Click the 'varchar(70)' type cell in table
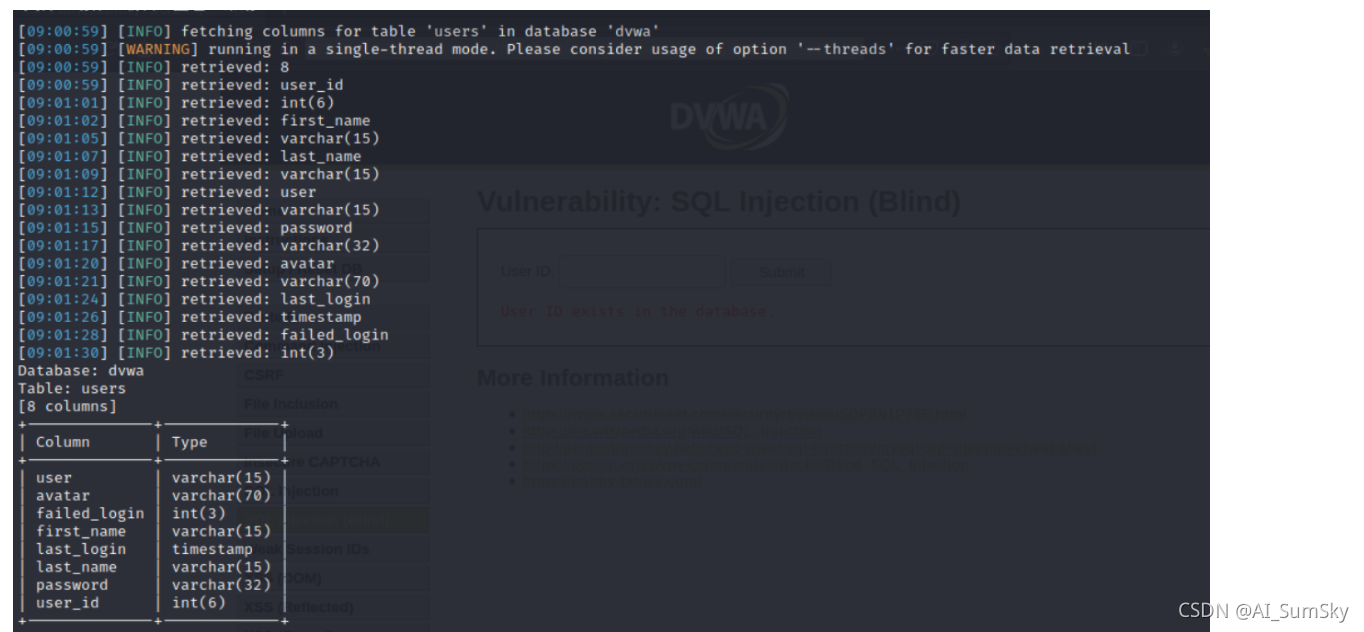Image resolution: width=1364 pixels, height=632 pixels. tap(221, 496)
